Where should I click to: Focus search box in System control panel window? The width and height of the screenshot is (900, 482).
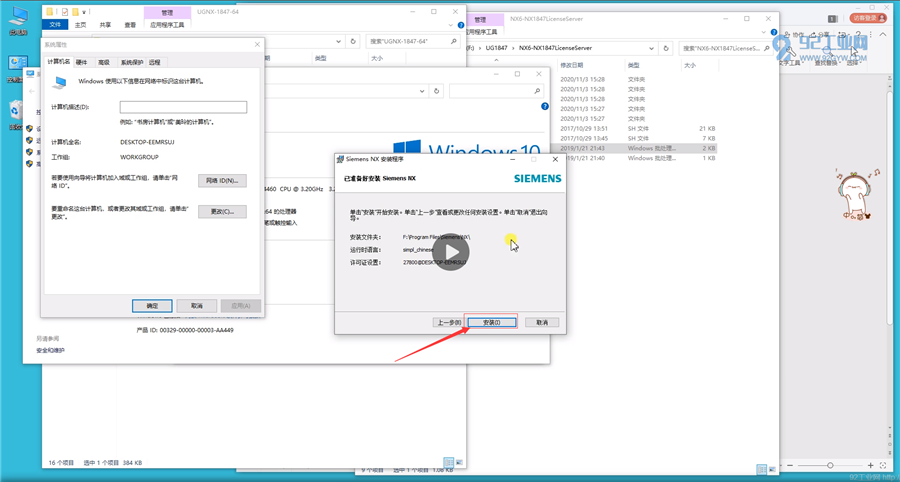(496, 91)
